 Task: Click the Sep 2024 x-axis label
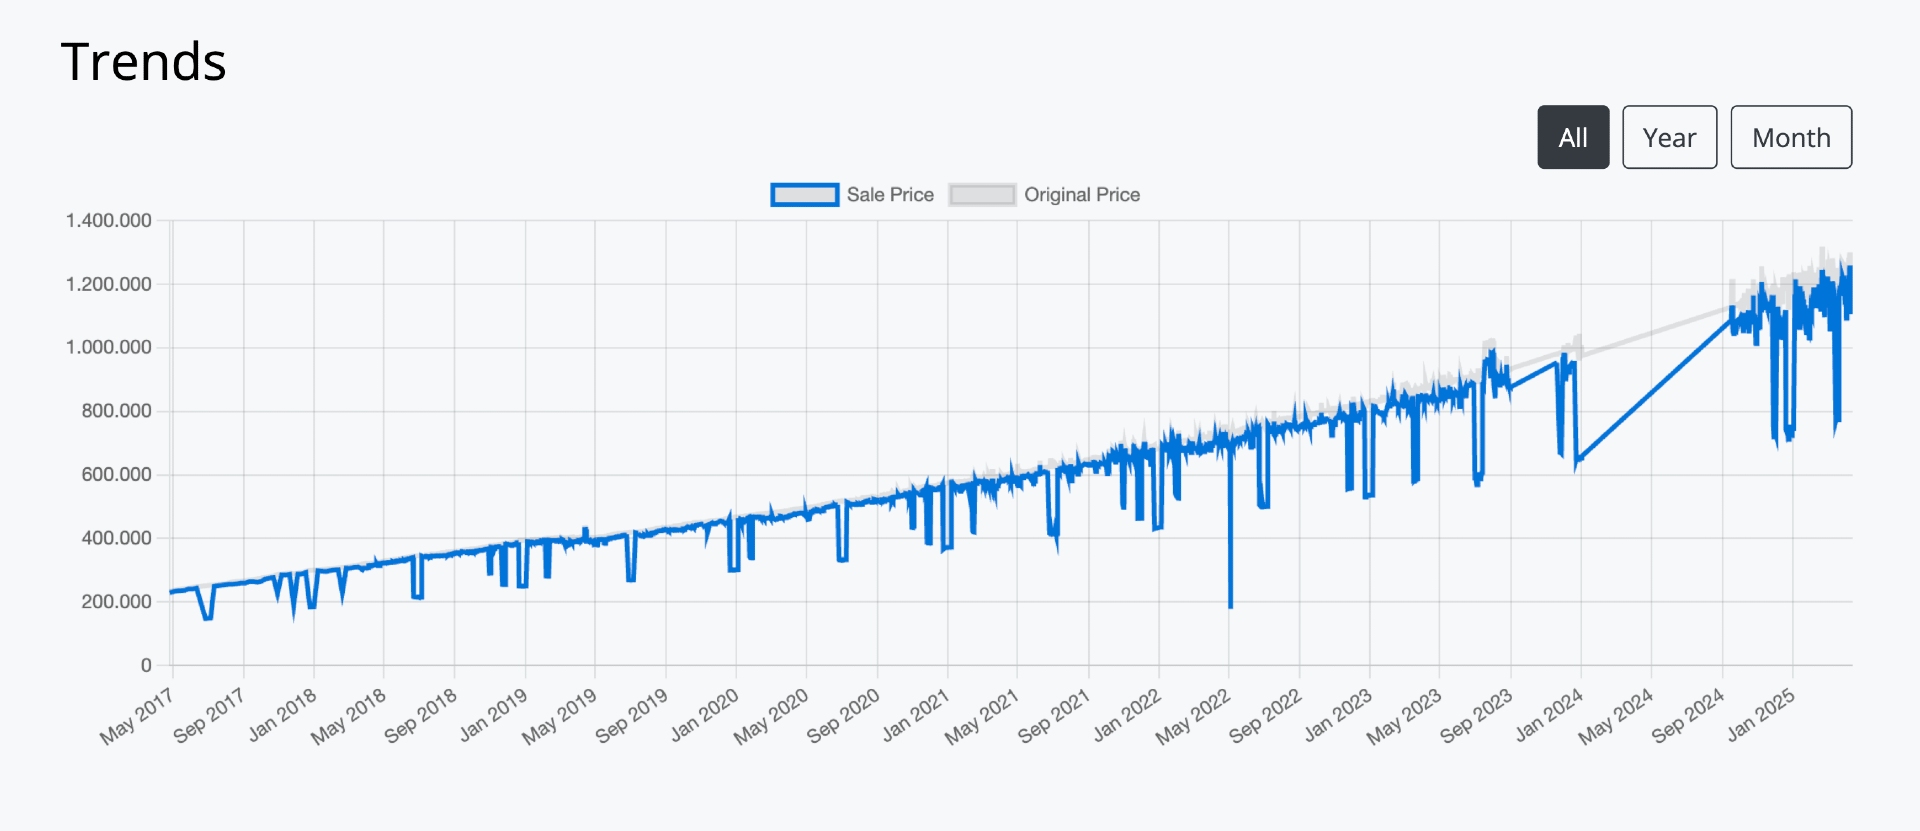1687,716
